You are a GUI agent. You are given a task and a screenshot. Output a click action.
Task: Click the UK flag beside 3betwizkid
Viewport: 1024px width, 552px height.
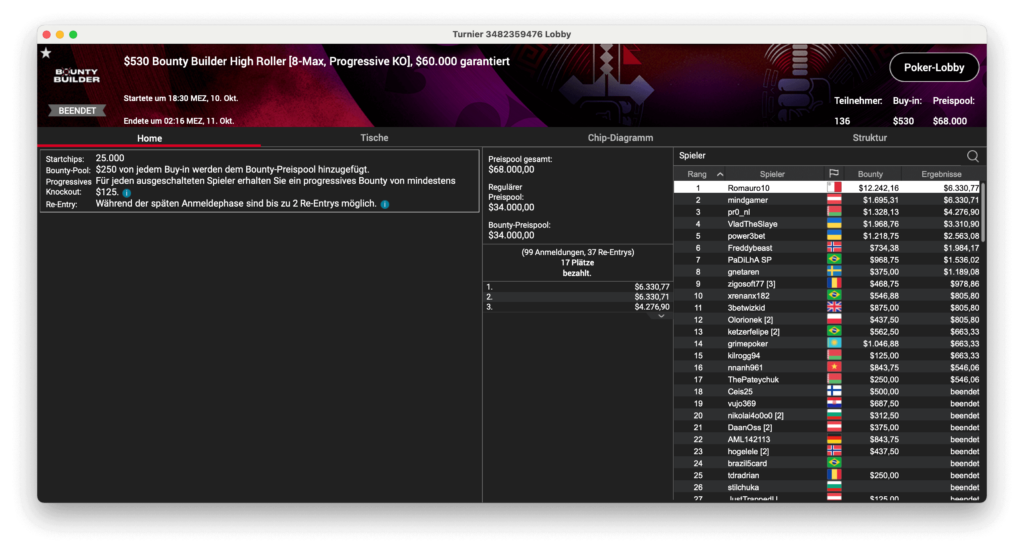(833, 308)
